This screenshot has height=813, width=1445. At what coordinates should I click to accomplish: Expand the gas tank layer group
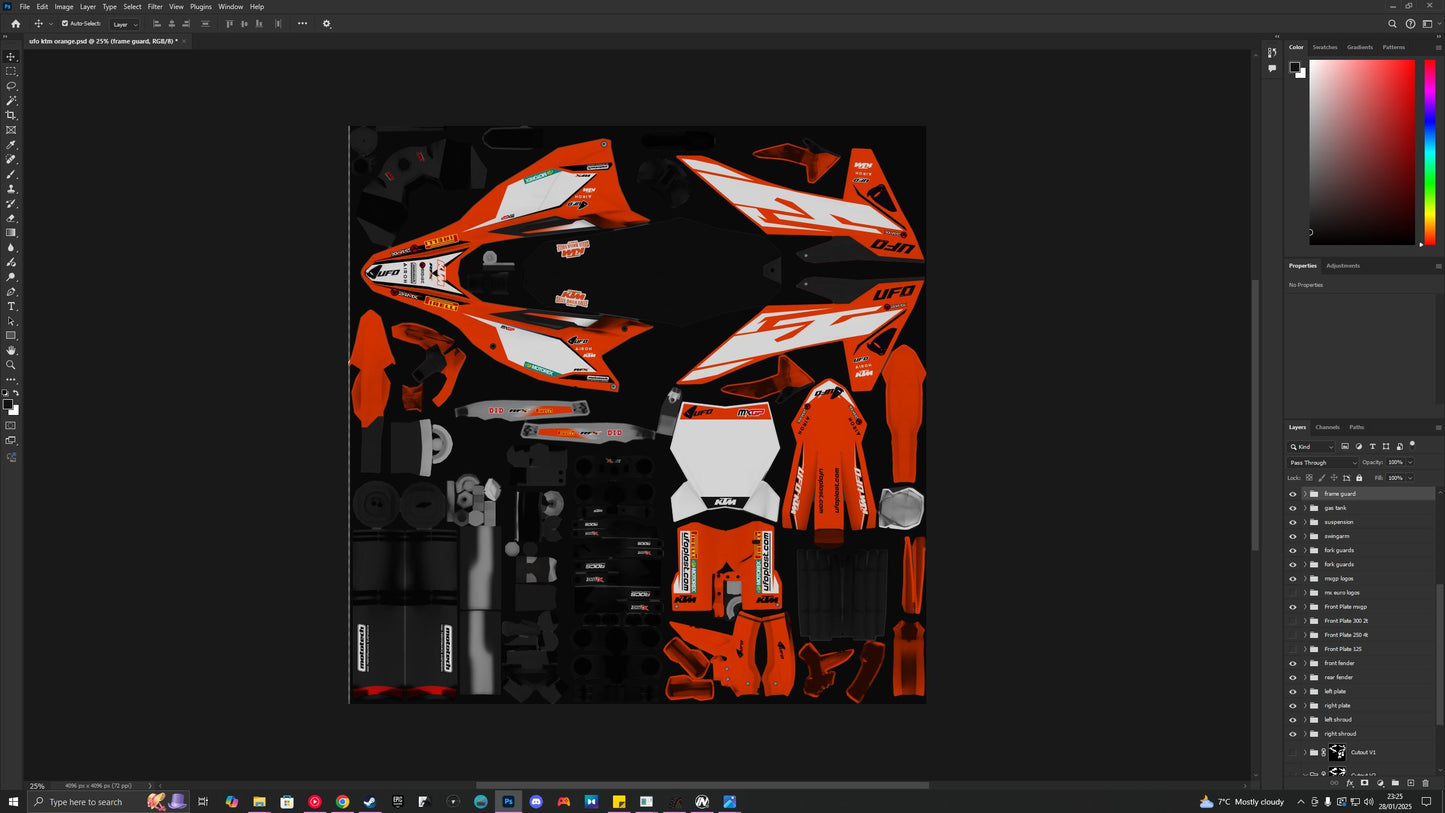coord(1303,507)
